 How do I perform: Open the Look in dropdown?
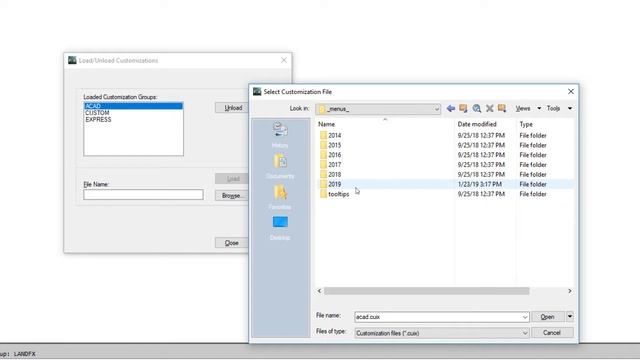378,109
